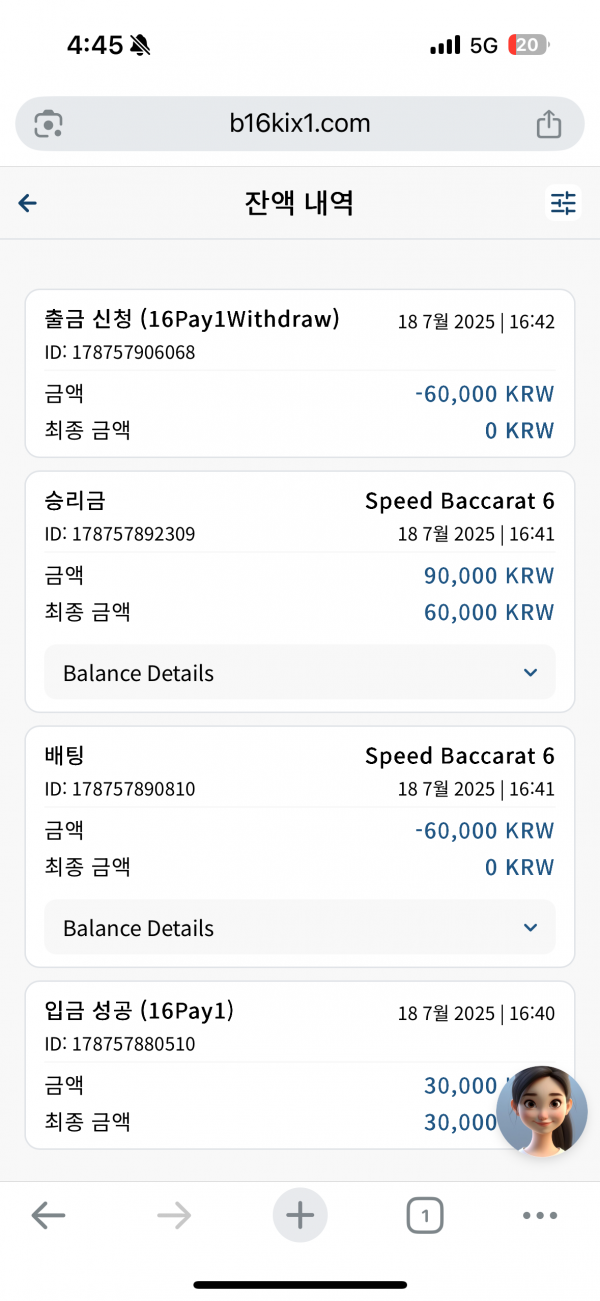The width and height of the screenshot is (600, 1301).
Task: Select the 입금 성공 (16Pay1) transaction card
Action: click(x=300, y=1065)
